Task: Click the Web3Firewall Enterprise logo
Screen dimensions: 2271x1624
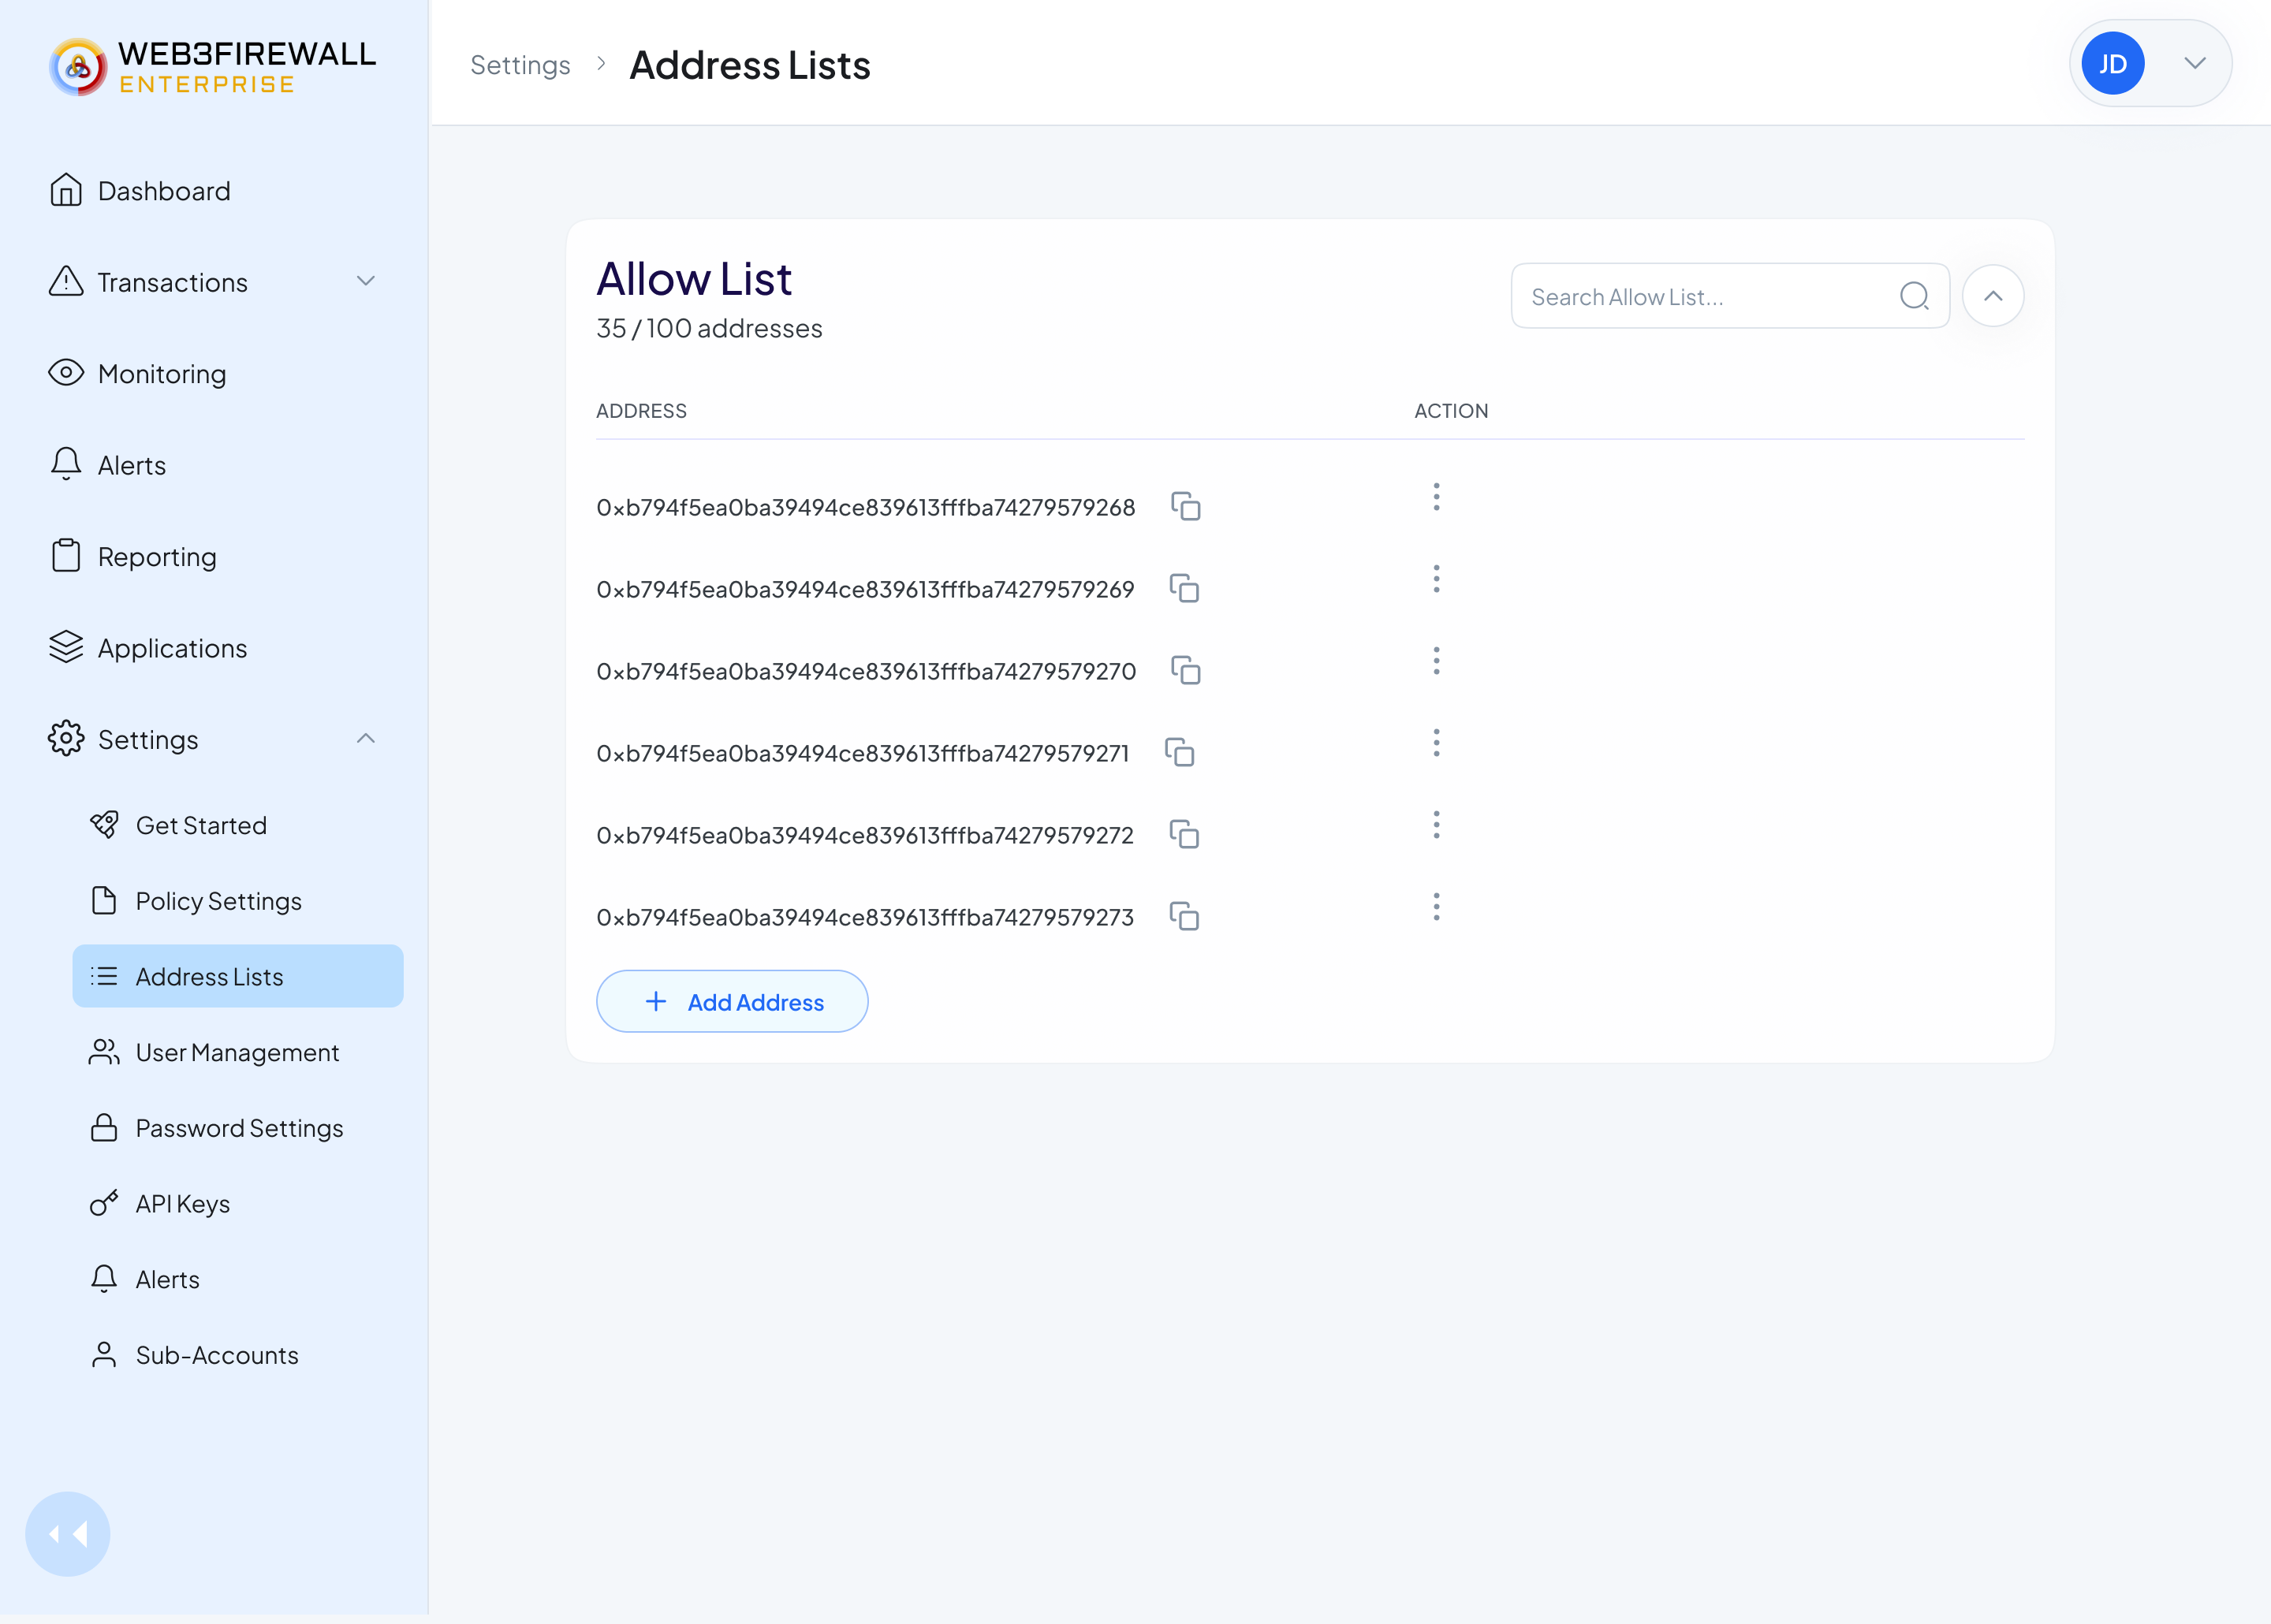Action: (213, 67)
